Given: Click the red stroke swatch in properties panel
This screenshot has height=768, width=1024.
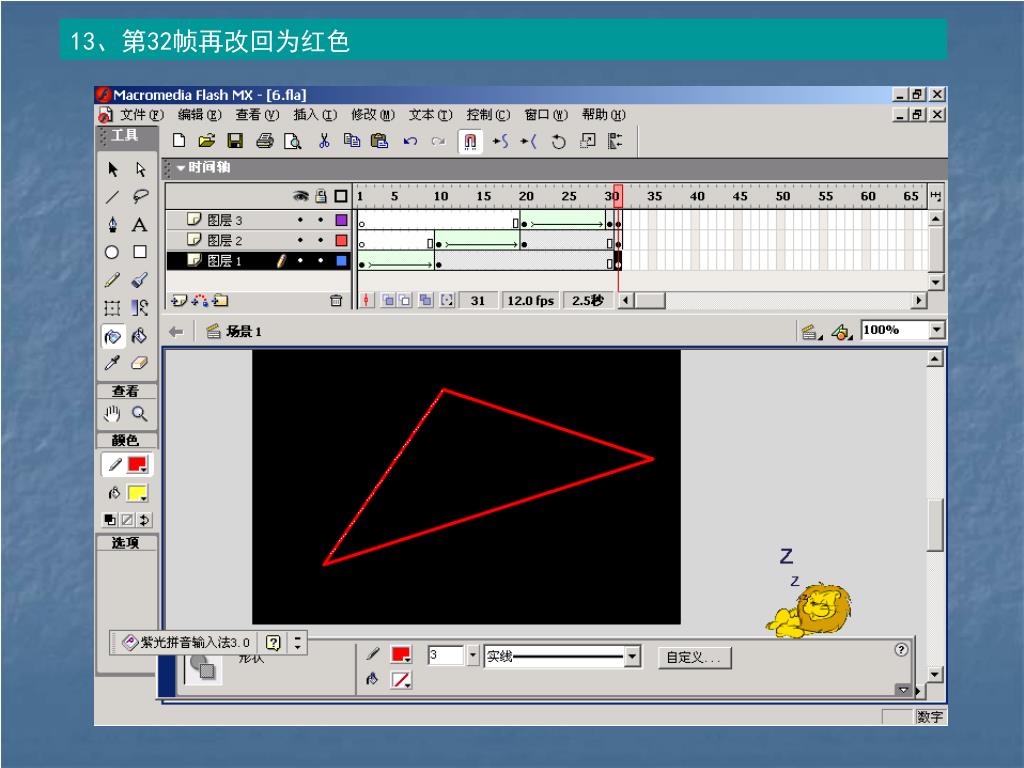Looking at the screenshot, I should [x=400, y=654].
